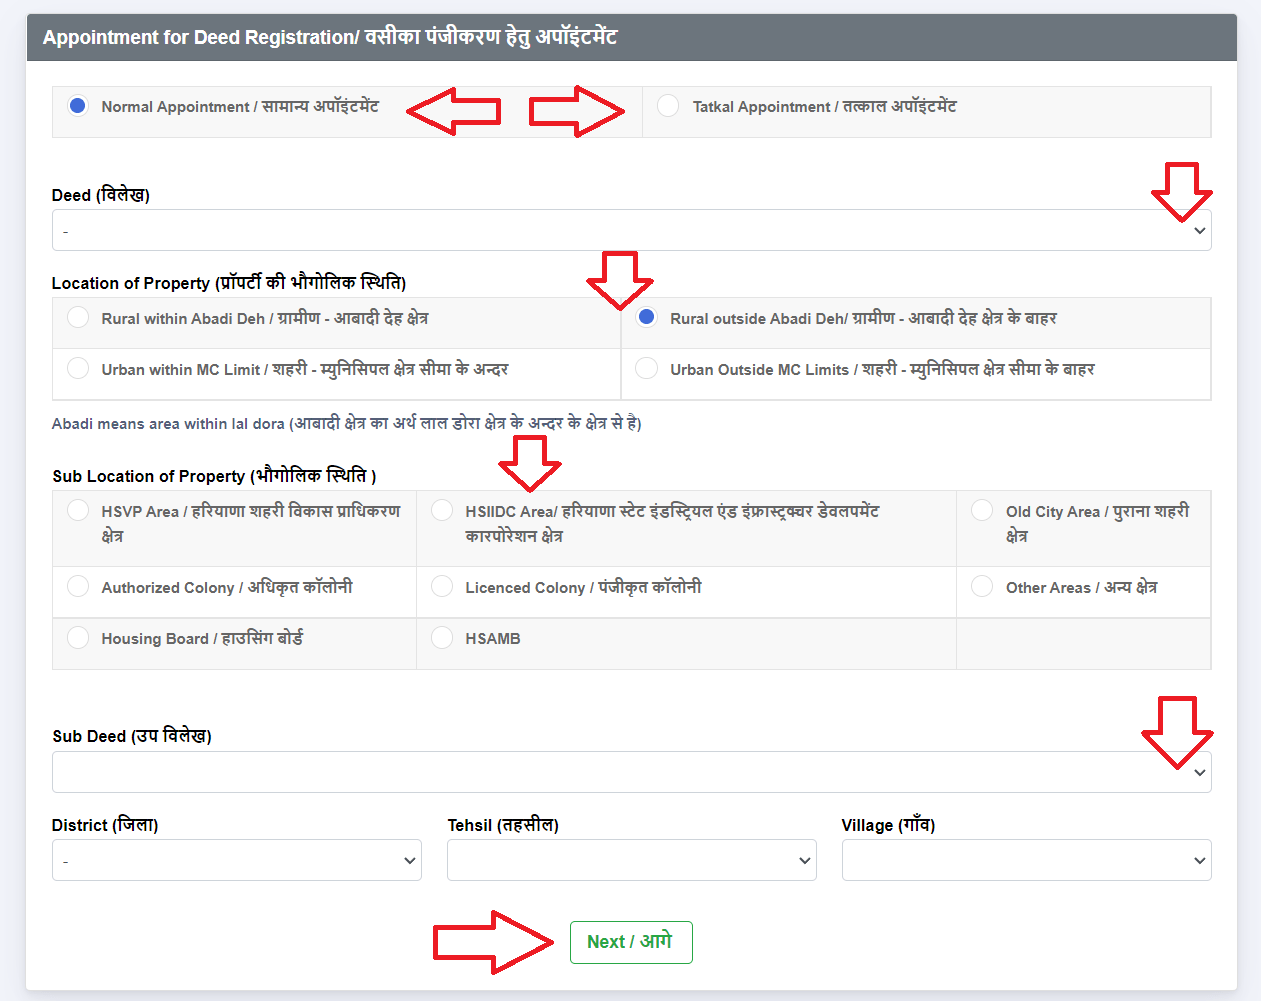Open the Tehsil dropdown menu
1261x1001 pixels.
(x=631, y=861)
